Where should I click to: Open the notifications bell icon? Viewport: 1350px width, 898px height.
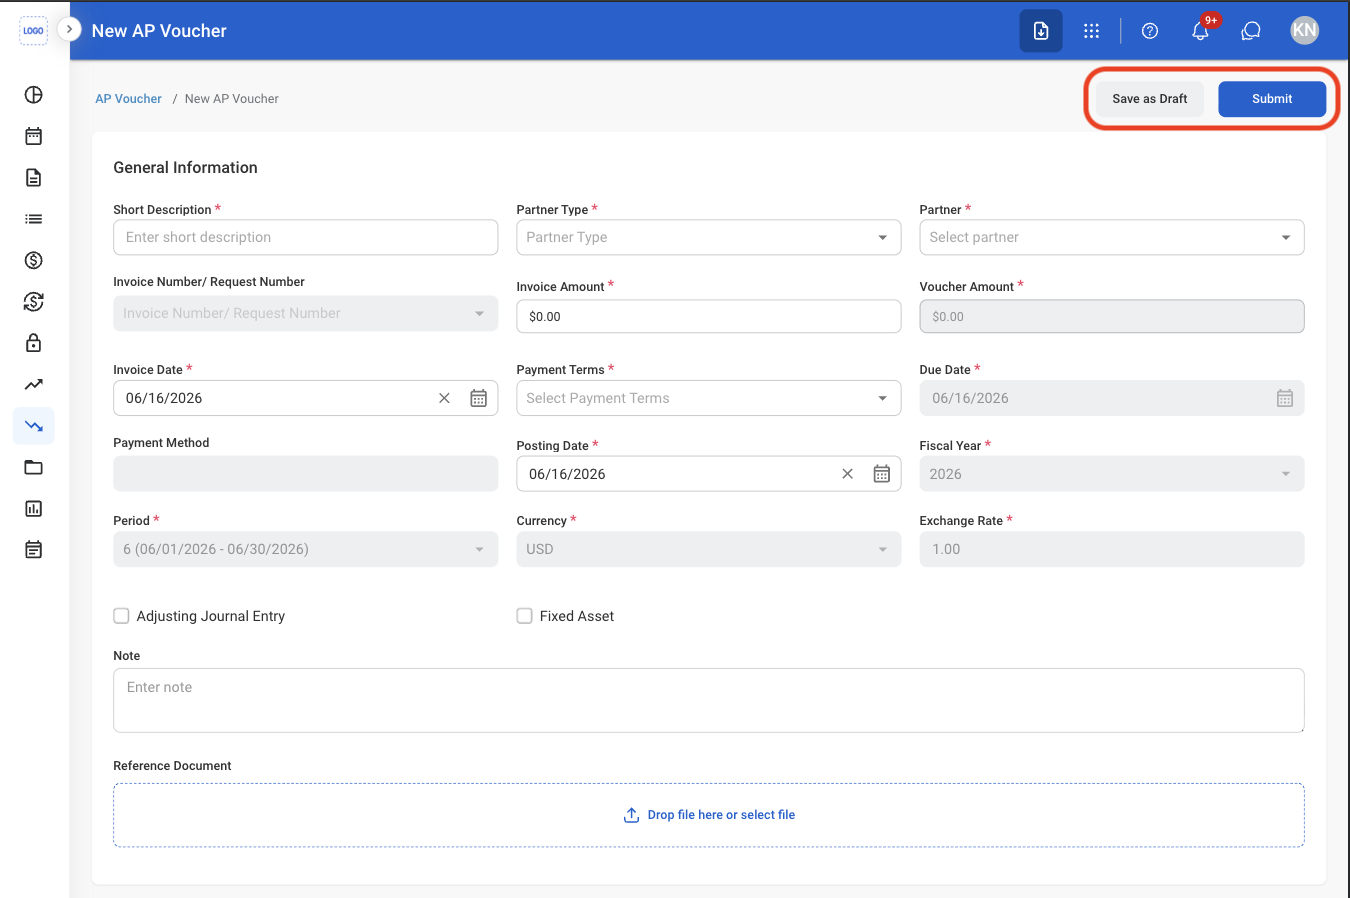1200,31
